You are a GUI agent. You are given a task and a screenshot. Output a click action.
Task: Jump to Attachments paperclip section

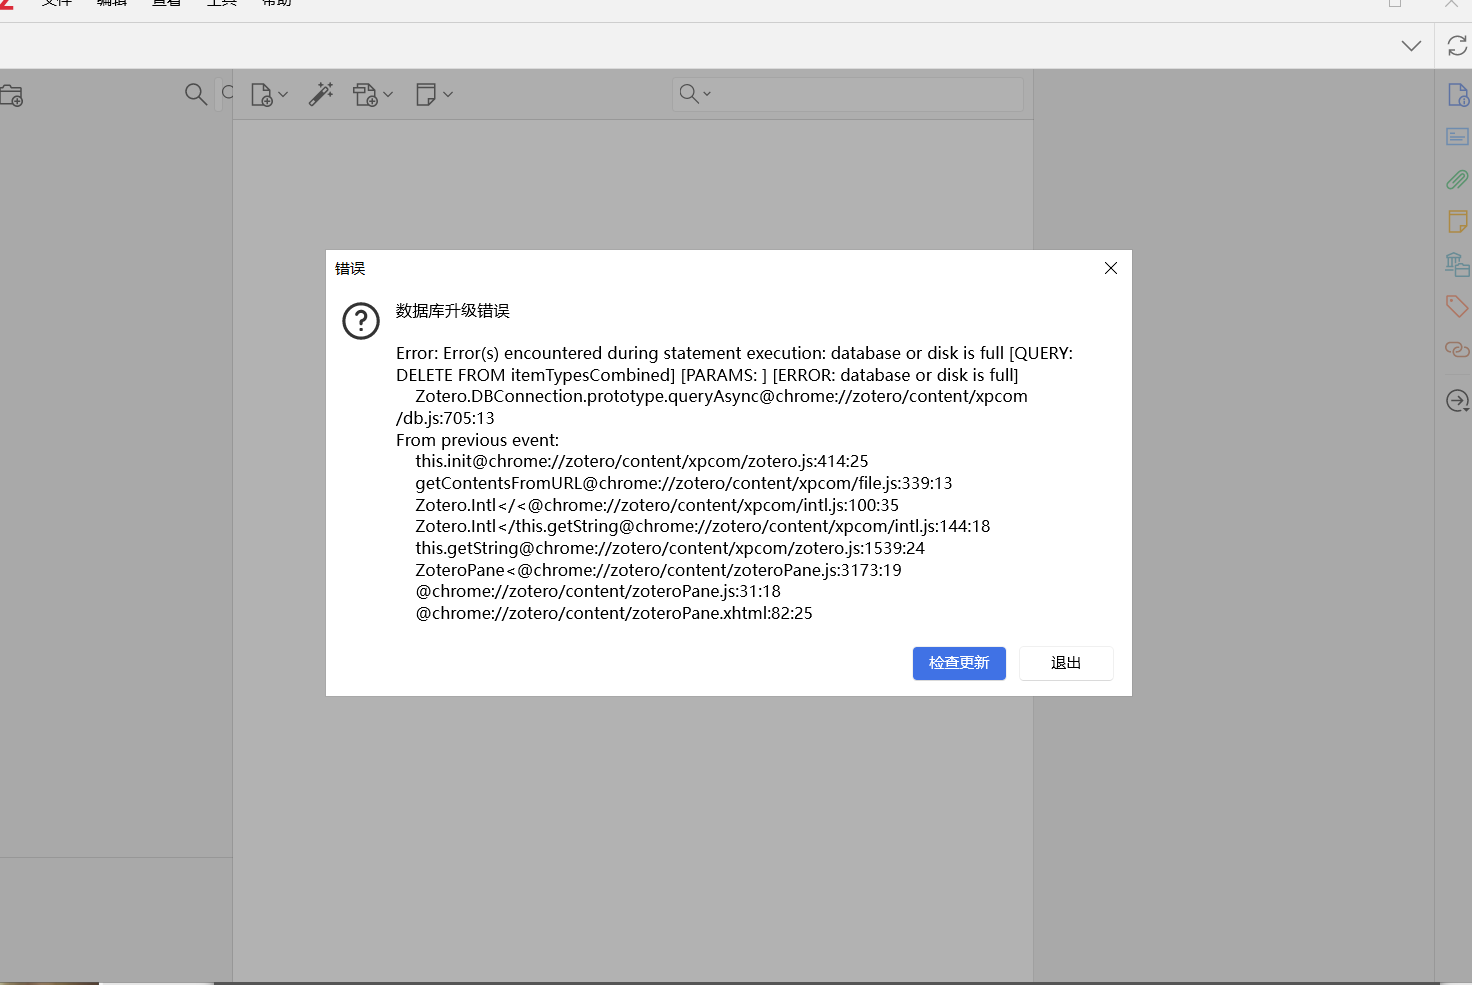(1457, 180)
